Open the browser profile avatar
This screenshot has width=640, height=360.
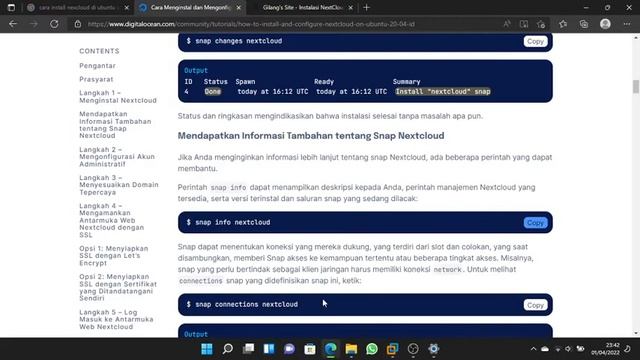605,24
